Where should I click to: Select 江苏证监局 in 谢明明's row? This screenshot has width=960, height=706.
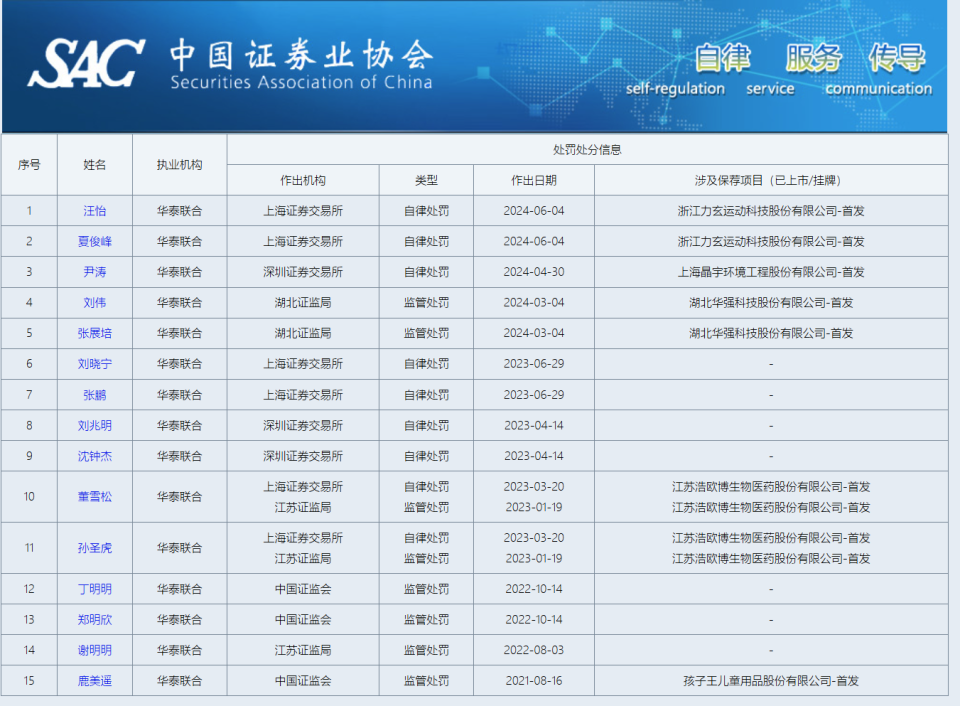[303, 650]
